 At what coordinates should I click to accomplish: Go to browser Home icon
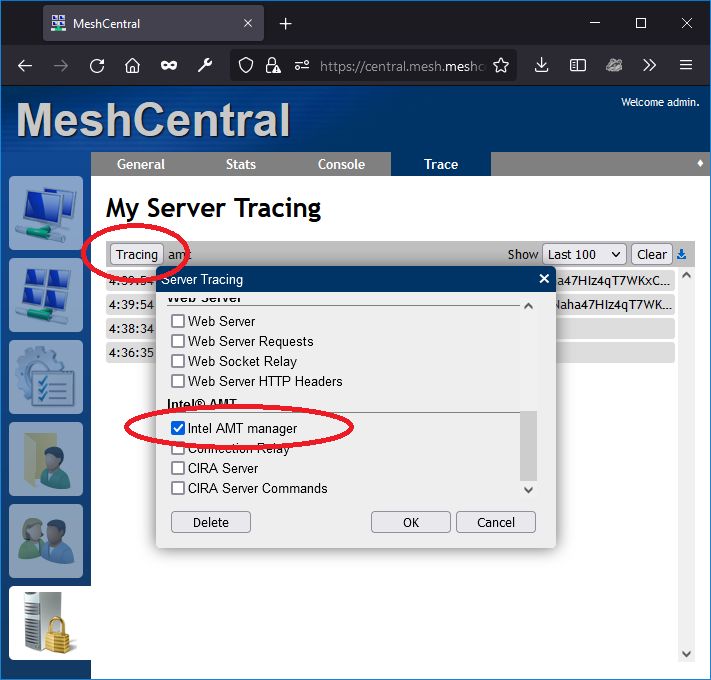click(132, 66)
